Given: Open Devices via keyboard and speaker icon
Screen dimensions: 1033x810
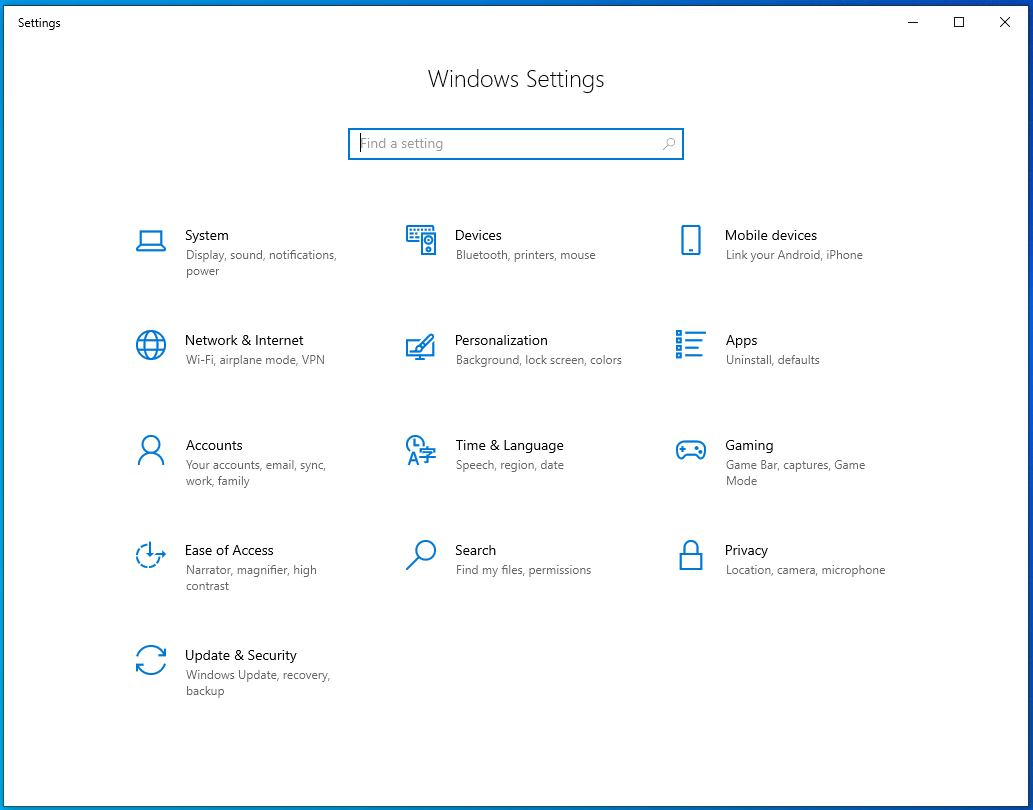Looking at the screenshot, I should tap(421, 240).
